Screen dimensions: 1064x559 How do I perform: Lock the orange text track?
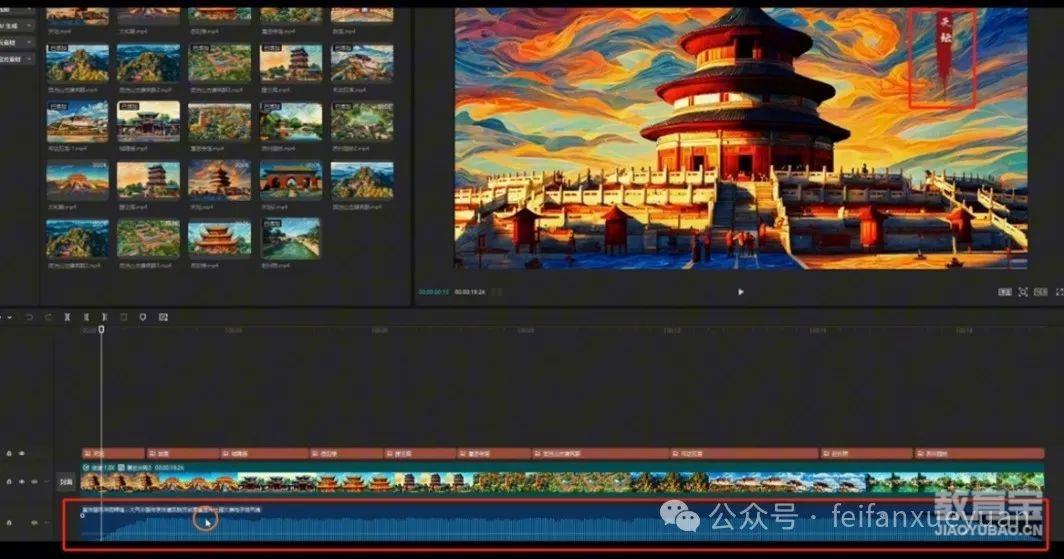tap(9, 453)
